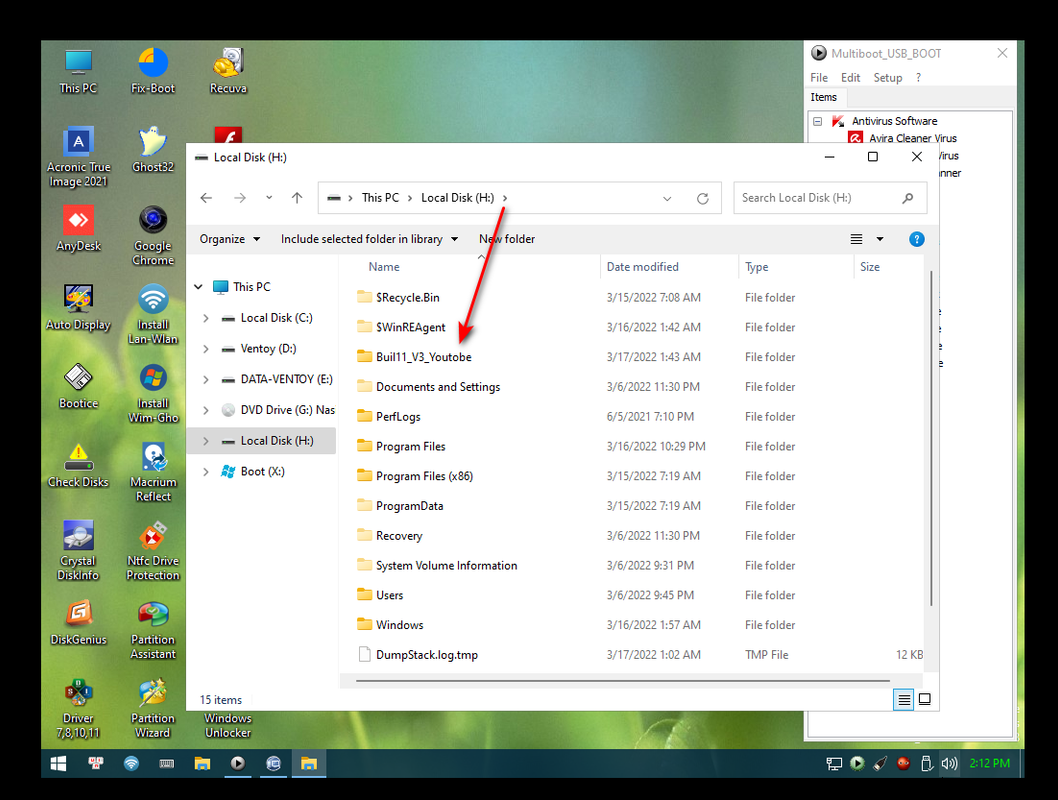This screenshot has width=1058, height=800.
Task: Select the Program Files (x86) folder
Action: tap(424, 476)
